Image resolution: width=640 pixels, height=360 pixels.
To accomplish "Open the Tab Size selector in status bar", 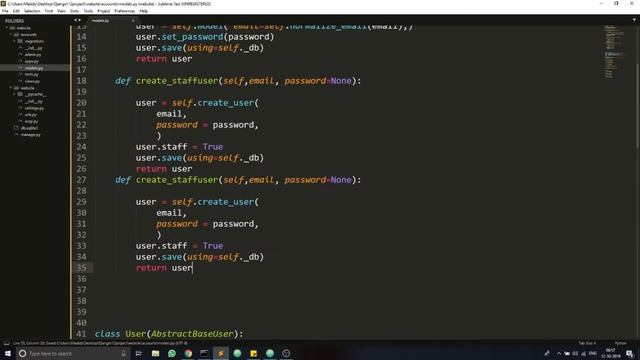I will [x=587, y=343].
